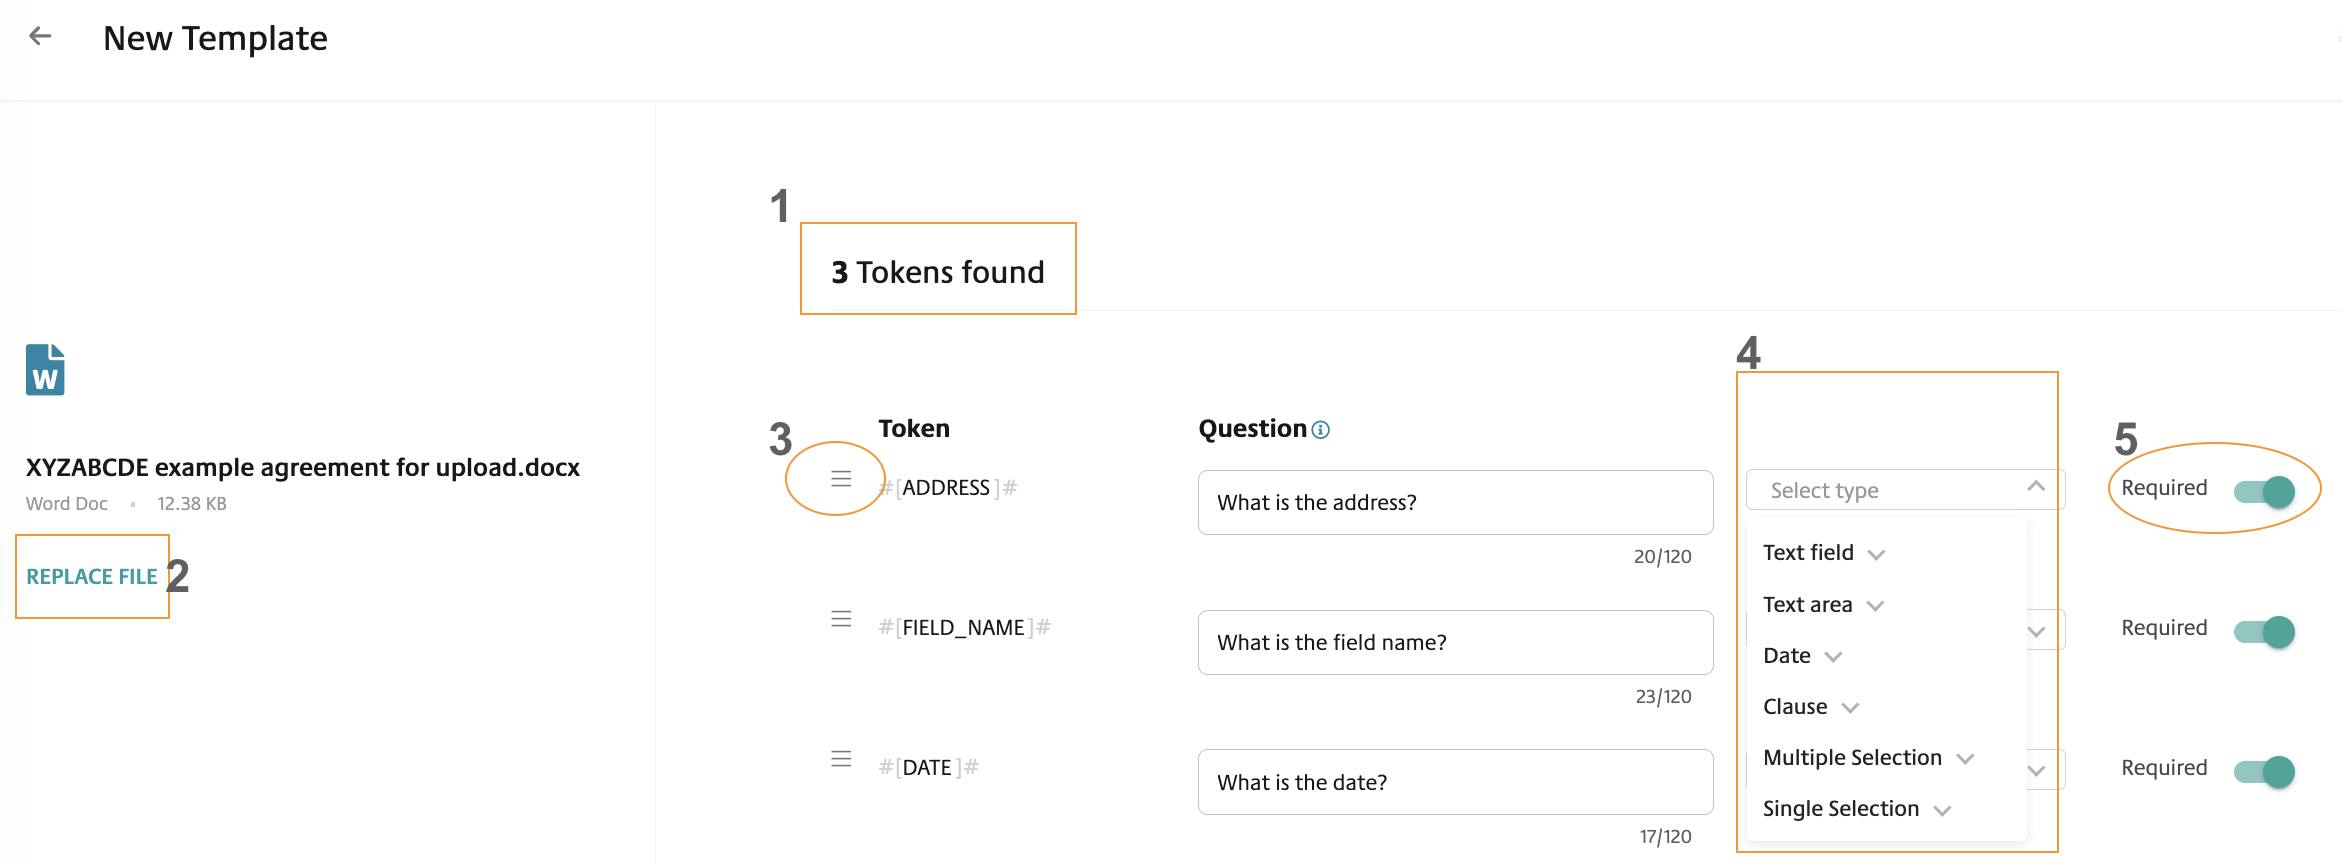Choose Clause from the type list

pyautogui.click(x=1795, y=707)
